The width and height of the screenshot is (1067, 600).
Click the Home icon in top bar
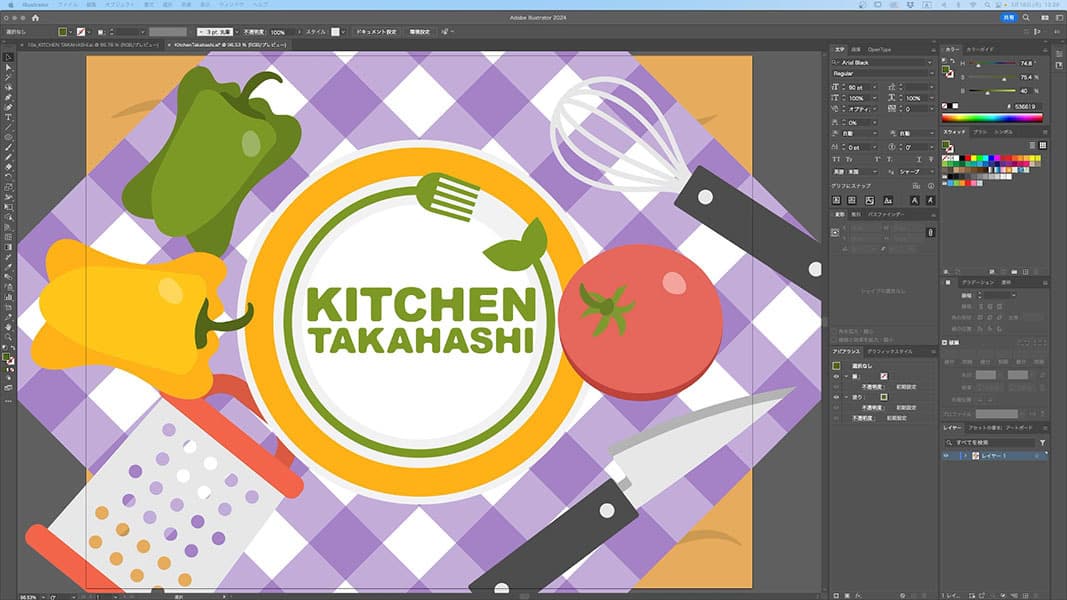point(35,17)
